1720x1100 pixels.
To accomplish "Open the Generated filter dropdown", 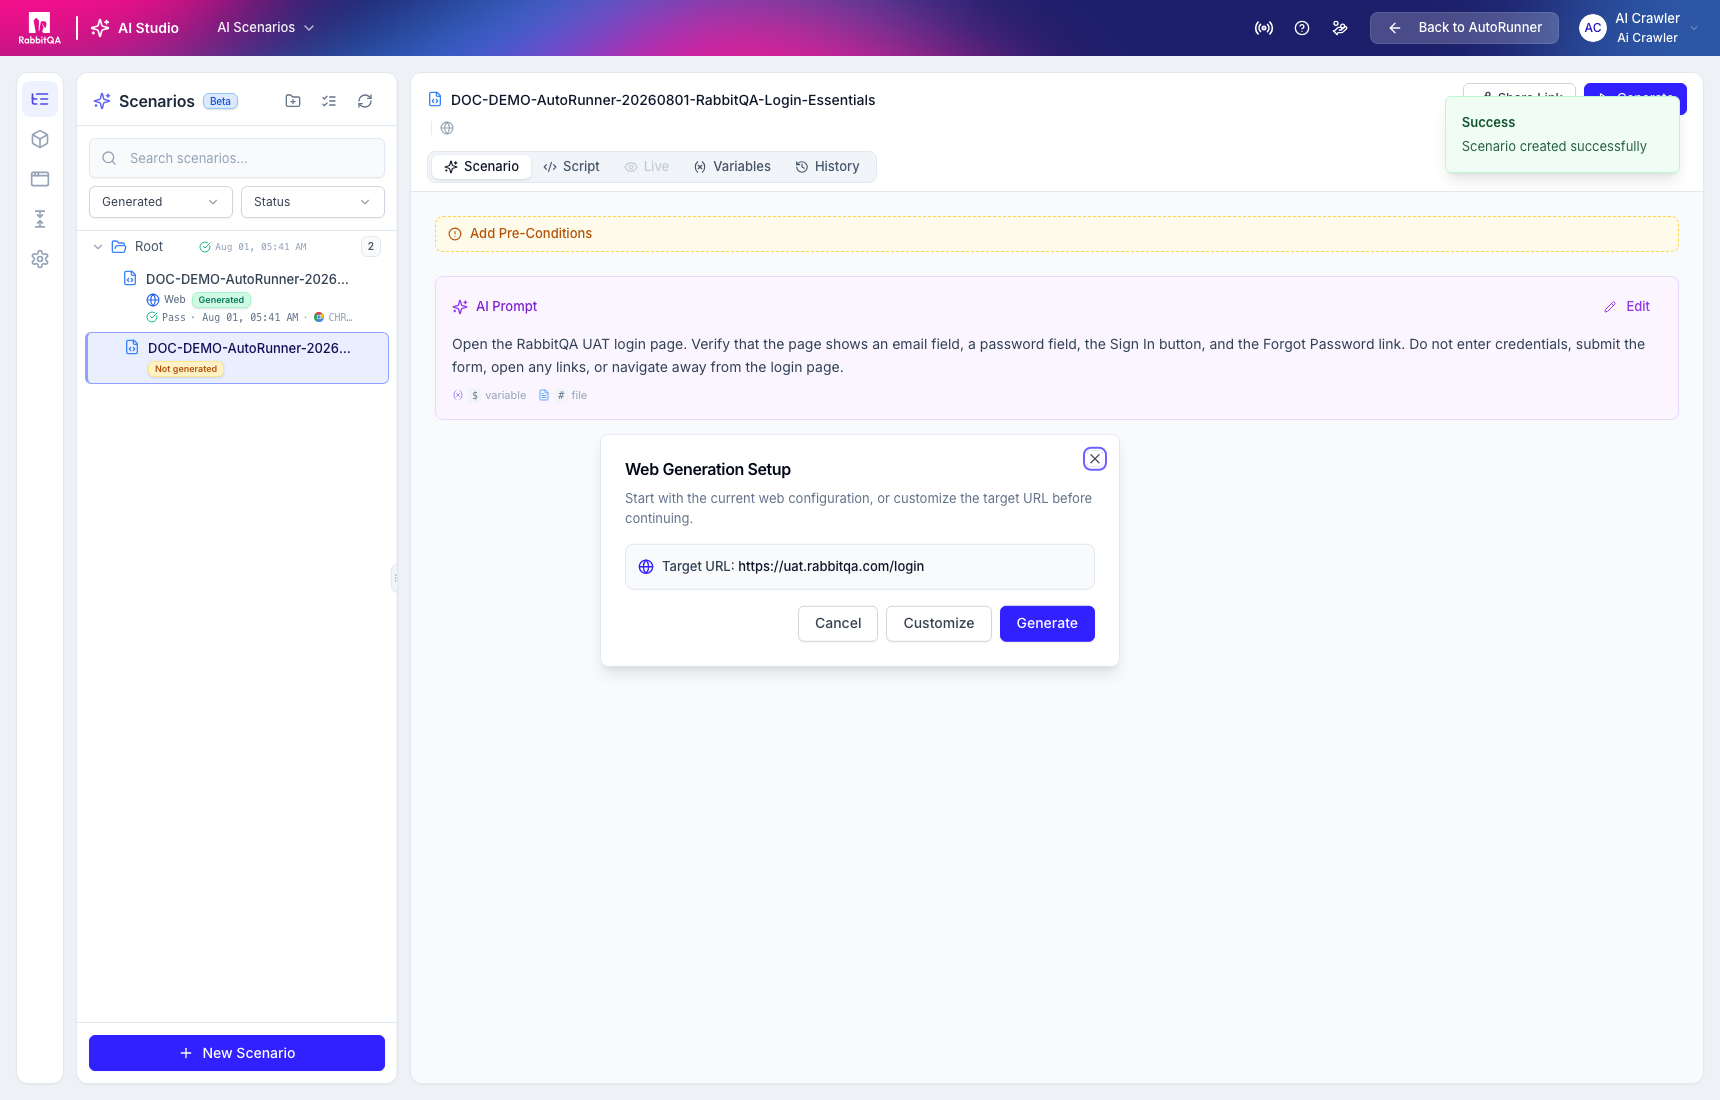I will tap(161, 202).
